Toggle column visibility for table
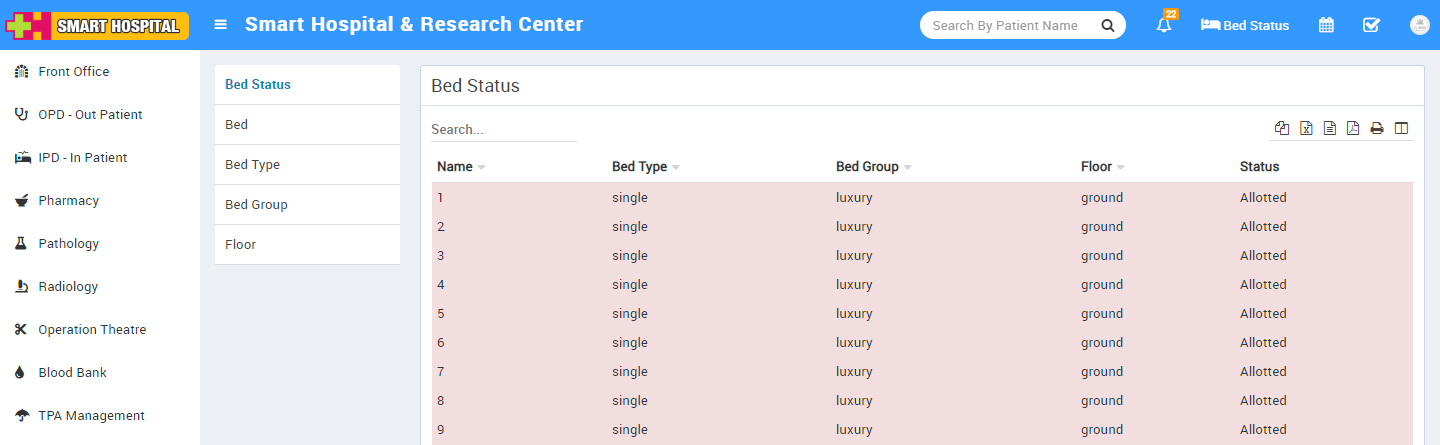1440x445 pixels. point(1401,128)
